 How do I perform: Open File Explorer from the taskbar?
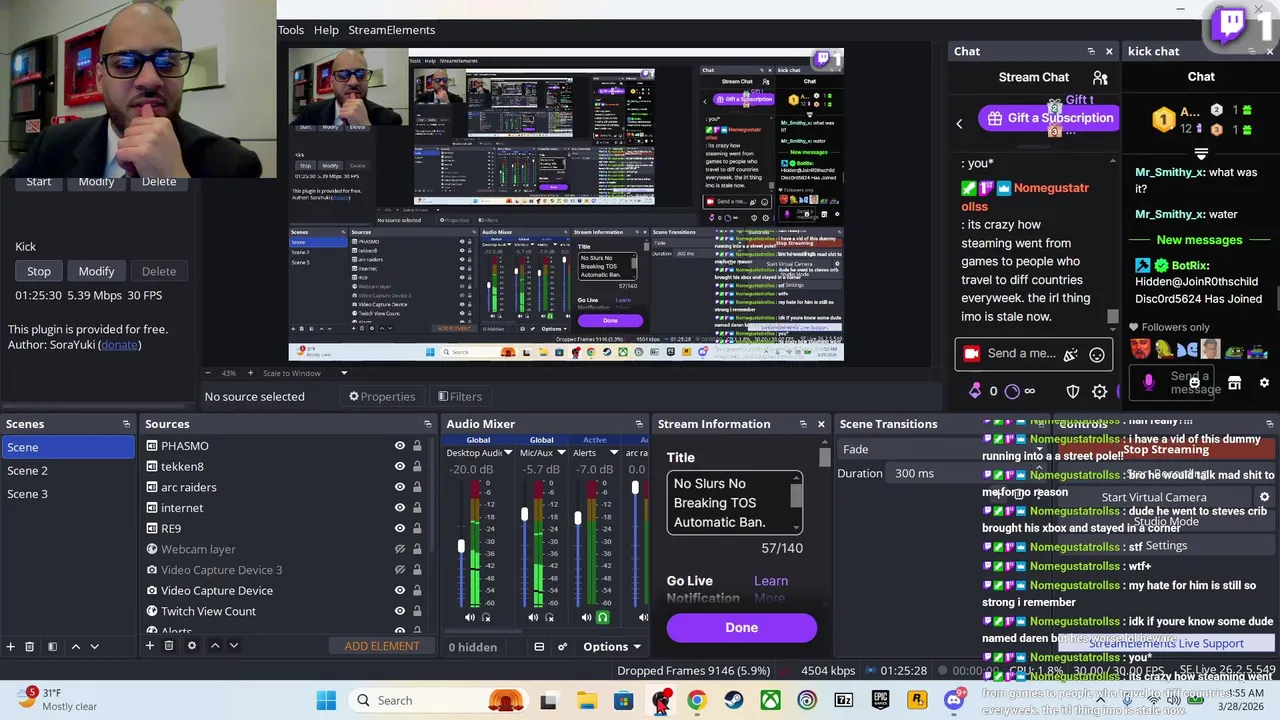[586, 701]
